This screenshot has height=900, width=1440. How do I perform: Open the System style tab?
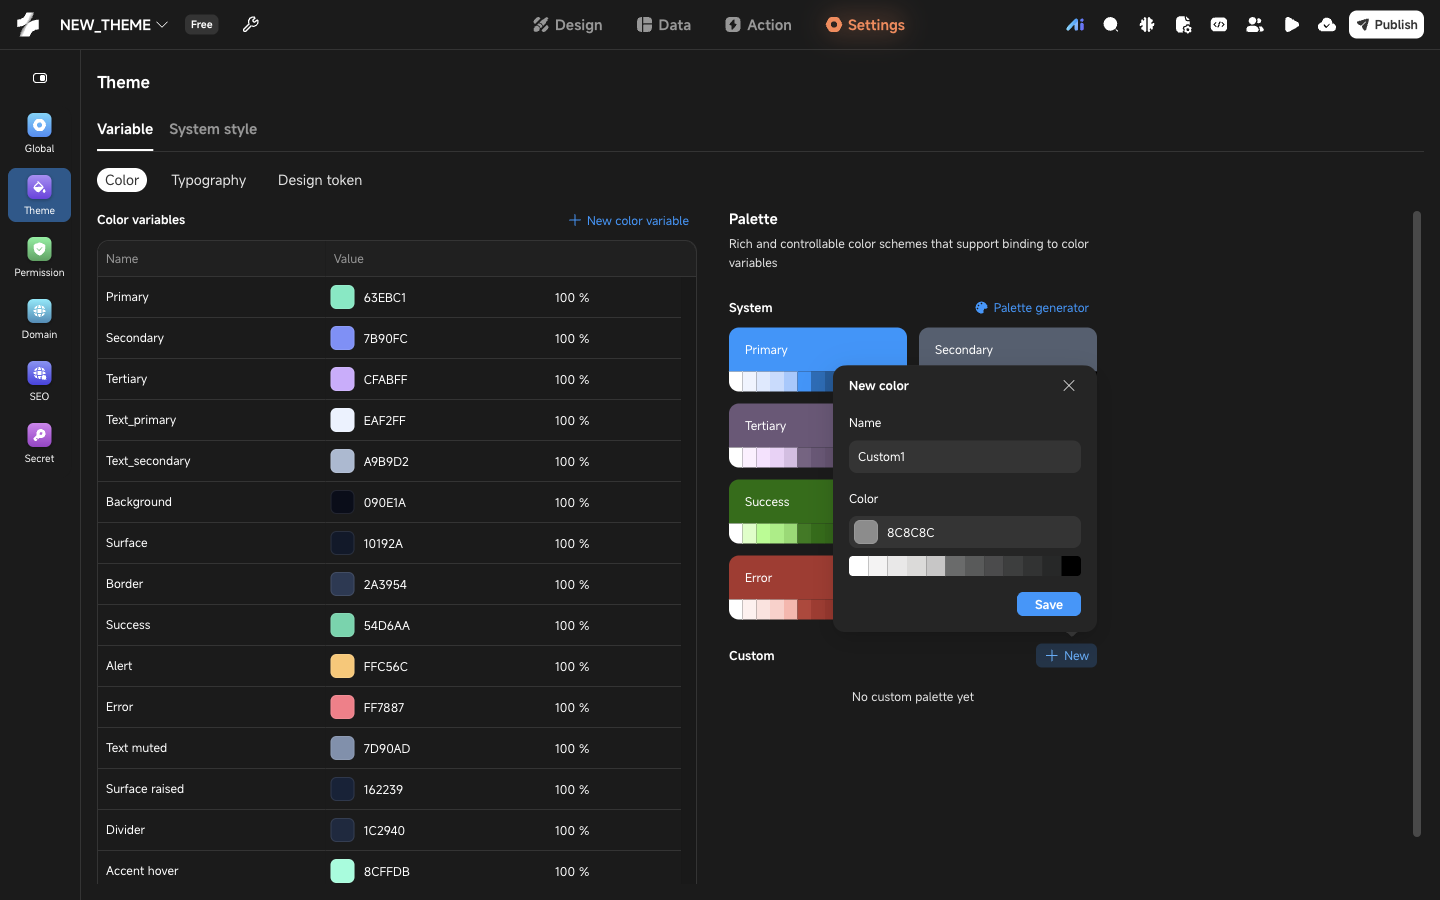pos(213,129)
